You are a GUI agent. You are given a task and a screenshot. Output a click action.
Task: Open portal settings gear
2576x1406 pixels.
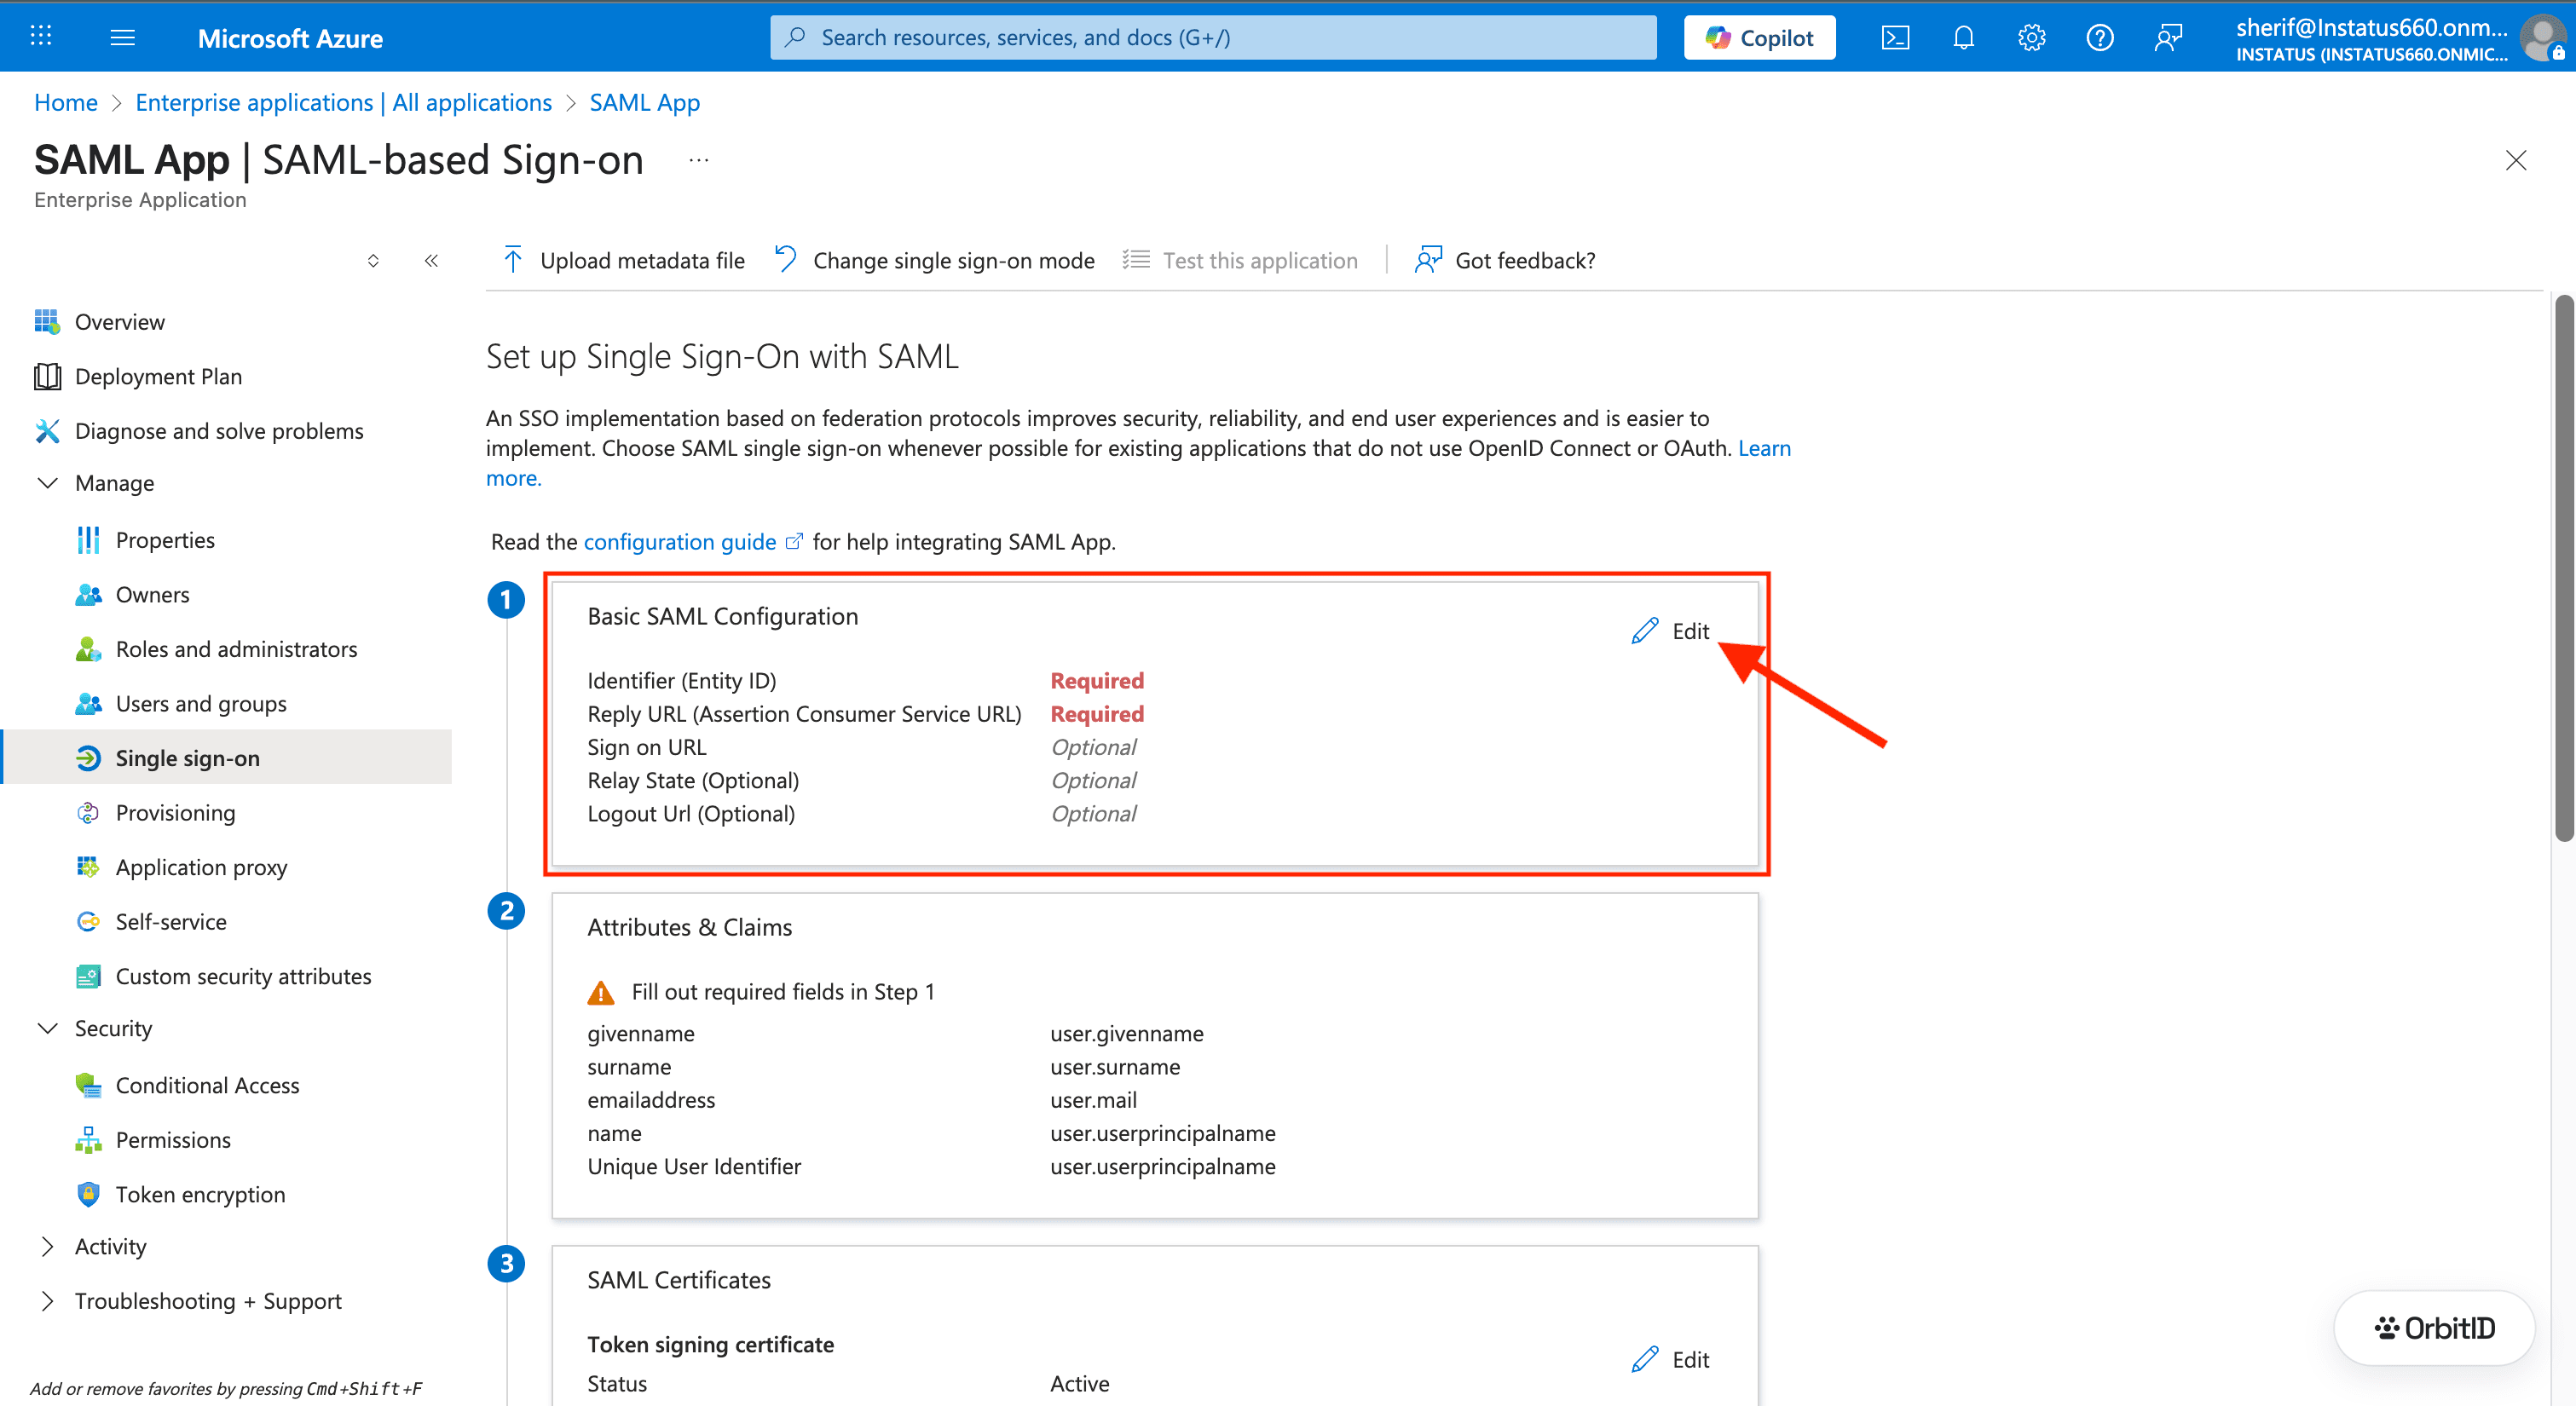coord(2031,38)
